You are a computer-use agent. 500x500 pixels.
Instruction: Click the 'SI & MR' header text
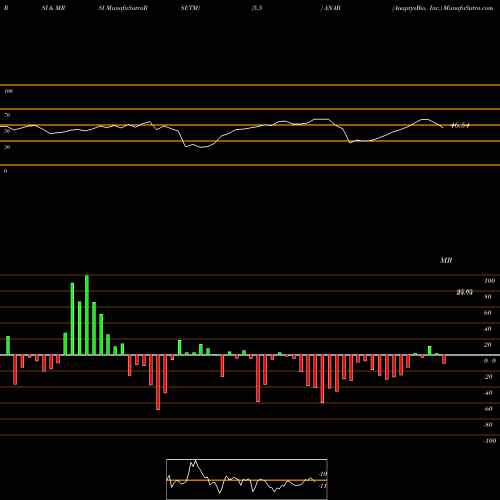coord(53,8)
